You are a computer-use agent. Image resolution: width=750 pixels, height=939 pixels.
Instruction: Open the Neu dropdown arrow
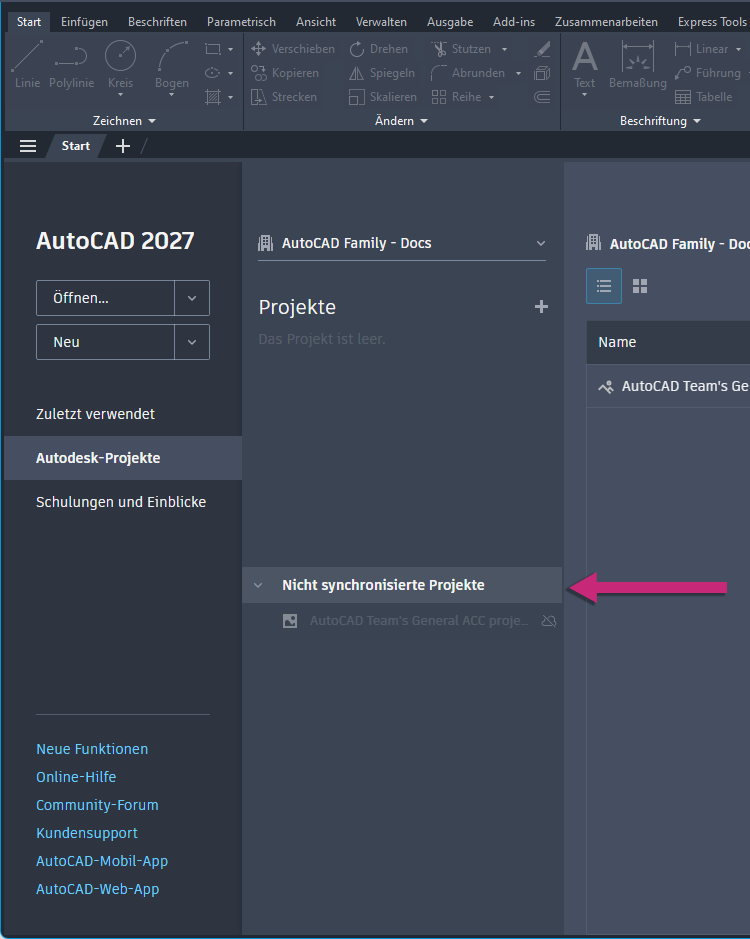(x=192, y=343)
